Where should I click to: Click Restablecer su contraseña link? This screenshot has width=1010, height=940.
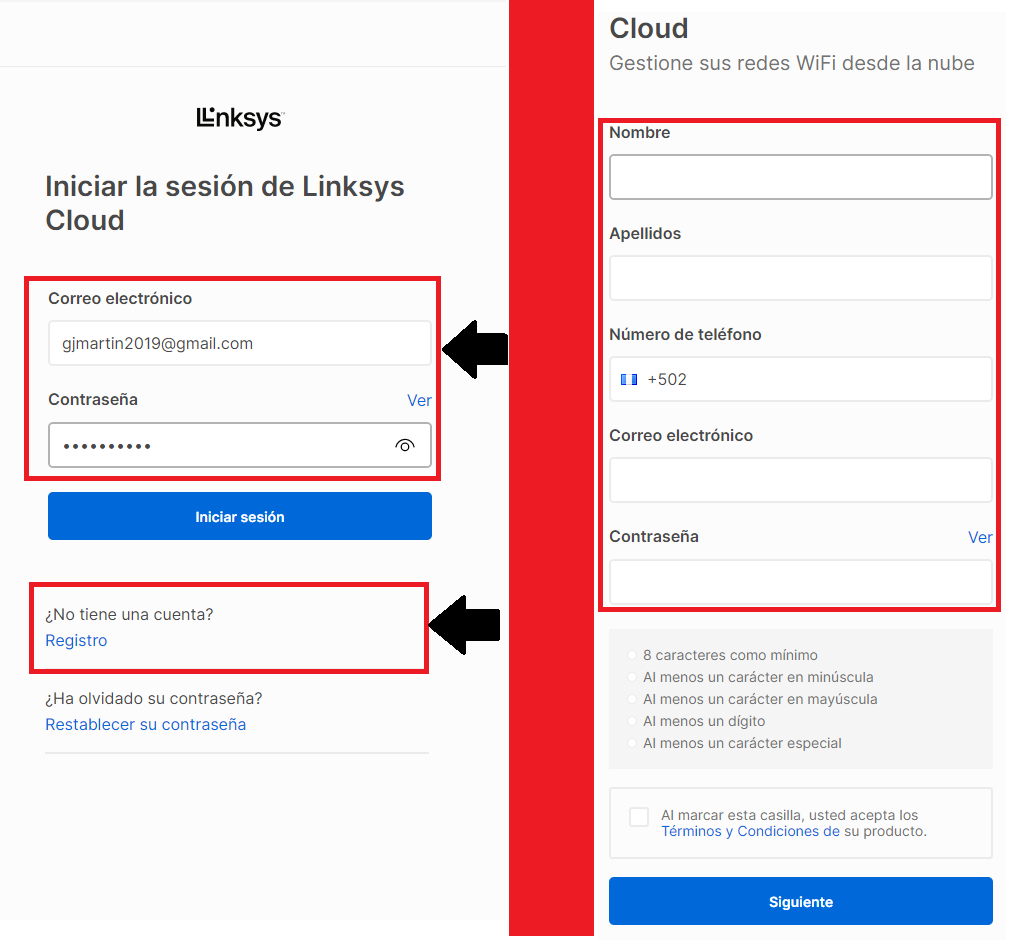coord(146,724)
